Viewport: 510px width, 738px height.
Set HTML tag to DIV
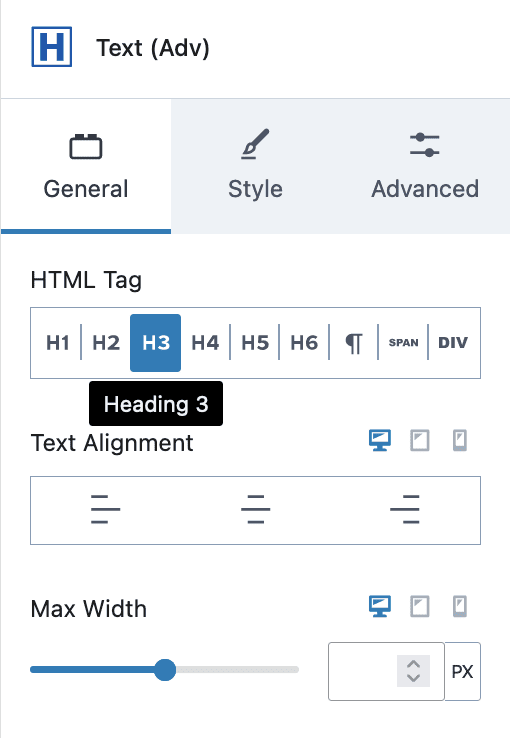(453, 343)
